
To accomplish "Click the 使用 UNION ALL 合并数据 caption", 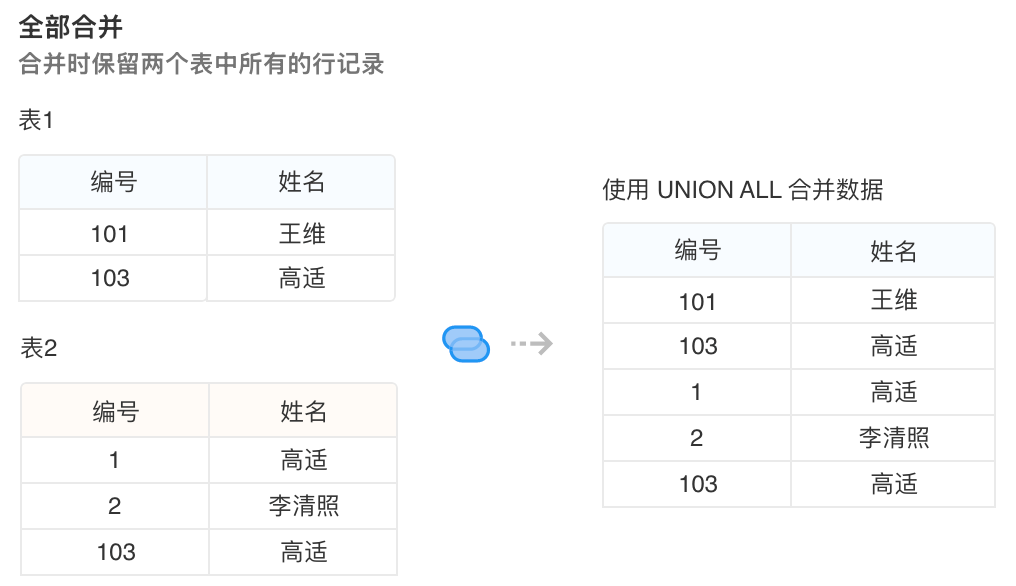I will 742,190.
